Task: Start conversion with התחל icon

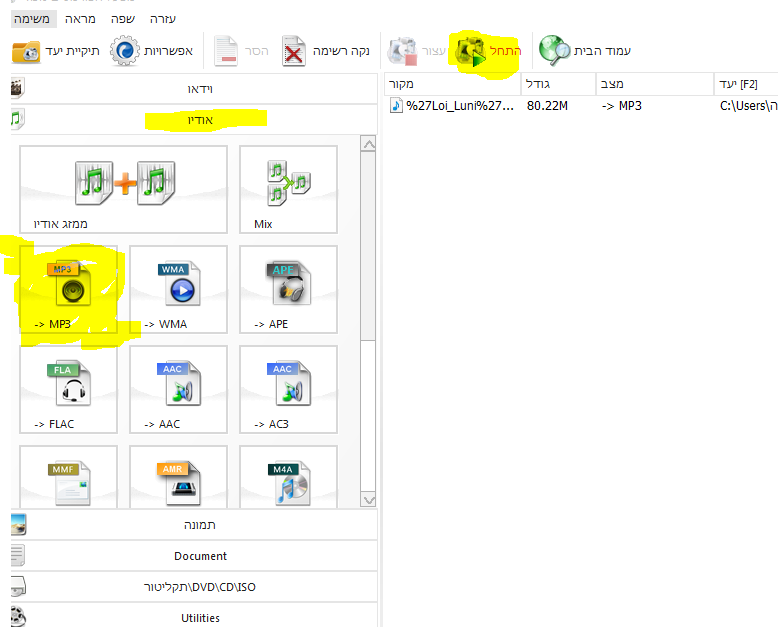Action: (x=471, y=51)
